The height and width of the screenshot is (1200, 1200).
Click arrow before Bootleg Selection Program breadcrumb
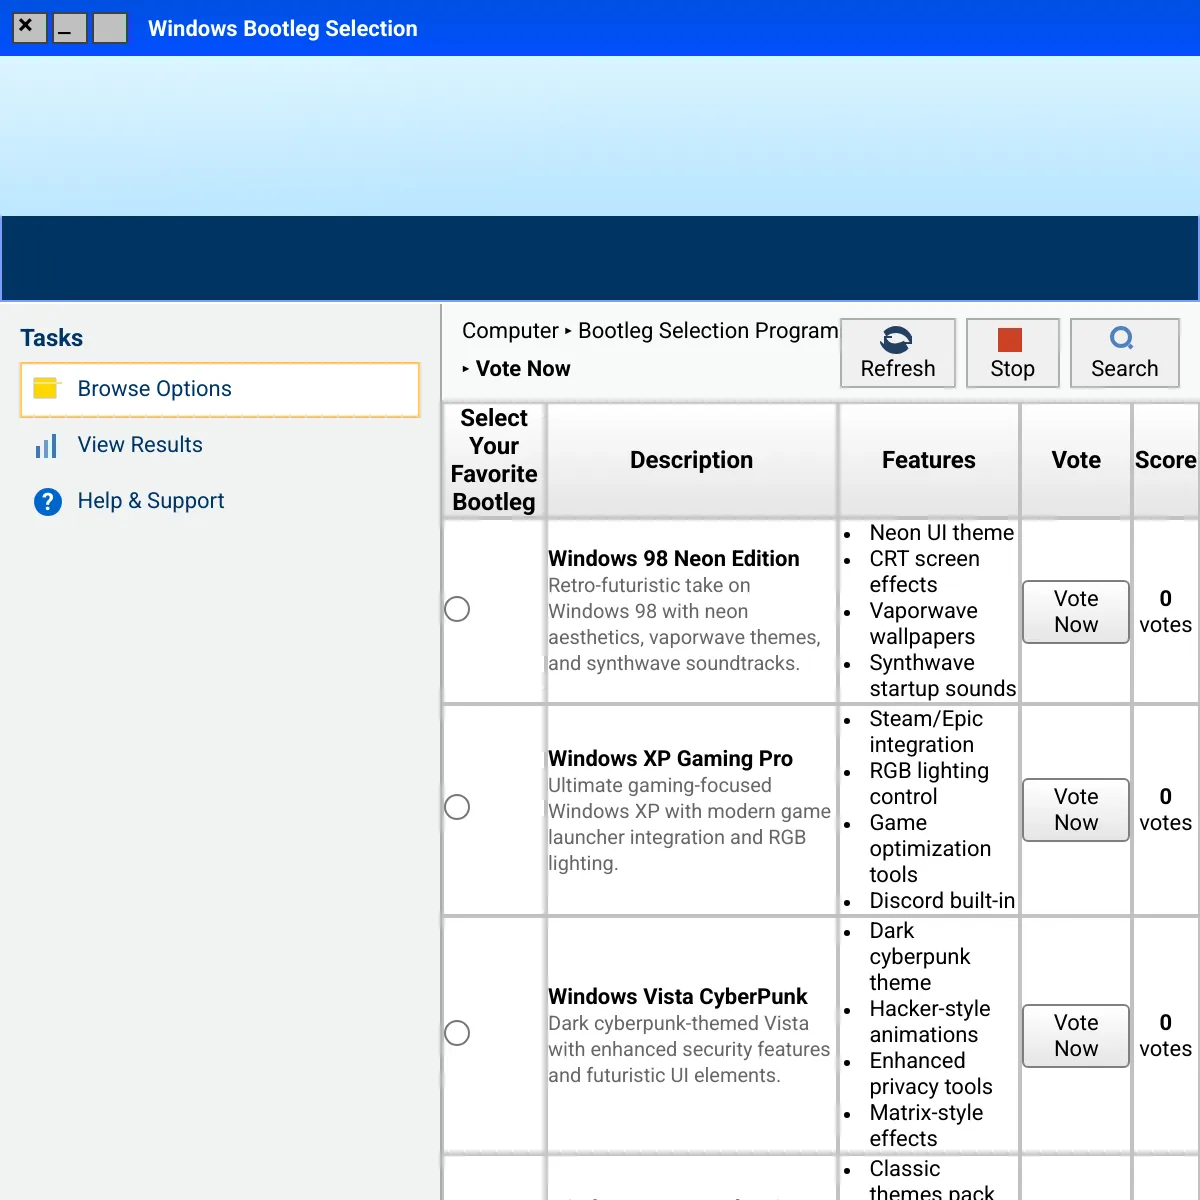pyautogui.click(x=568, y=331)
